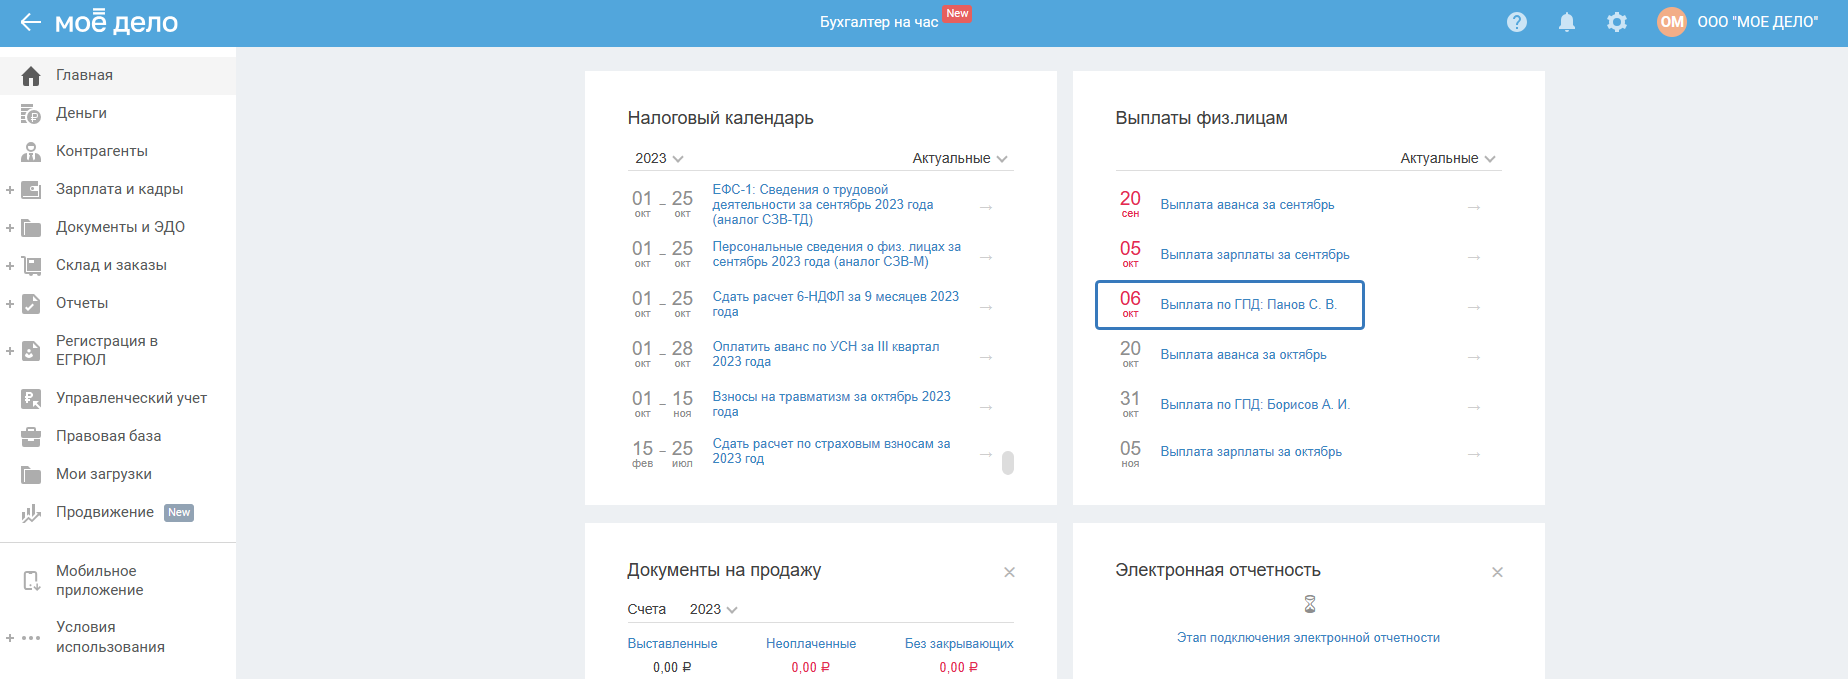Open Актуальные filter in Выплаты физ.лицам
Viewport: 1848px width, 679px height.
pyautogui.click(x=1448, y=158)
